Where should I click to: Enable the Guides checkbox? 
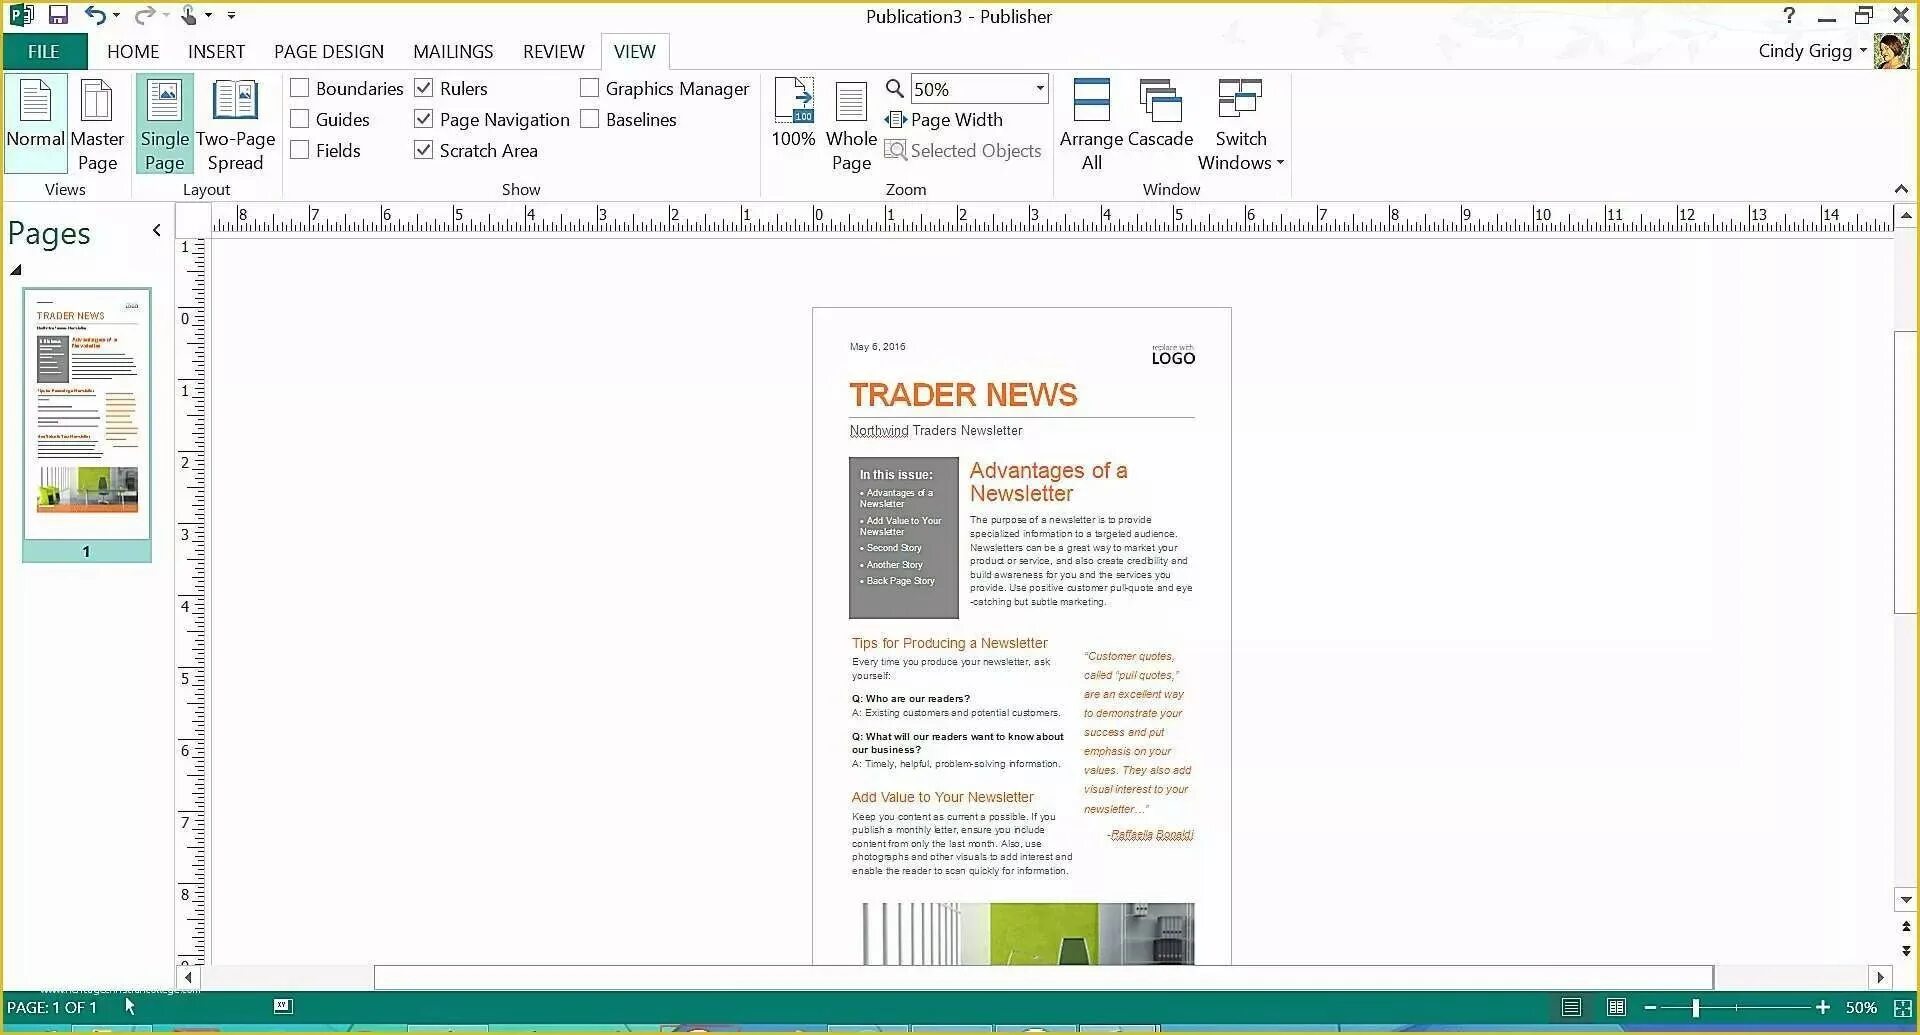coord(299,119)
